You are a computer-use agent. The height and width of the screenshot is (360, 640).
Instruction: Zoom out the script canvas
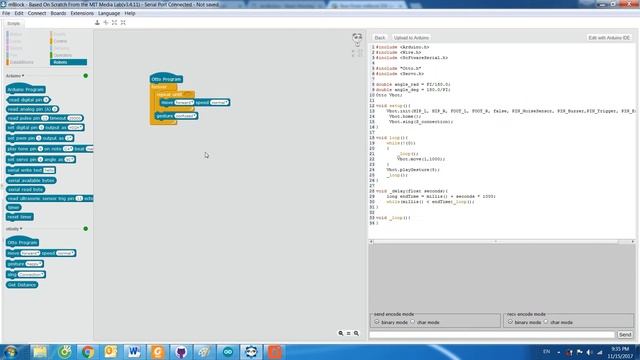tap(340, 333)
